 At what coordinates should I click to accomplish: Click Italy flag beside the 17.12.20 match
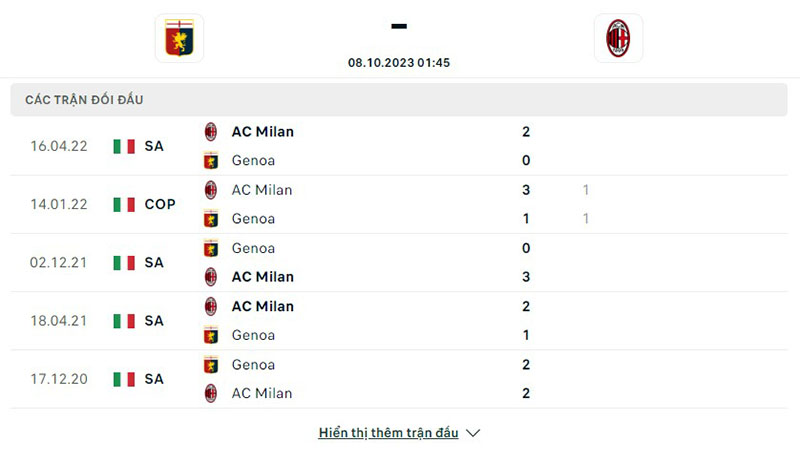coord(124,379)
